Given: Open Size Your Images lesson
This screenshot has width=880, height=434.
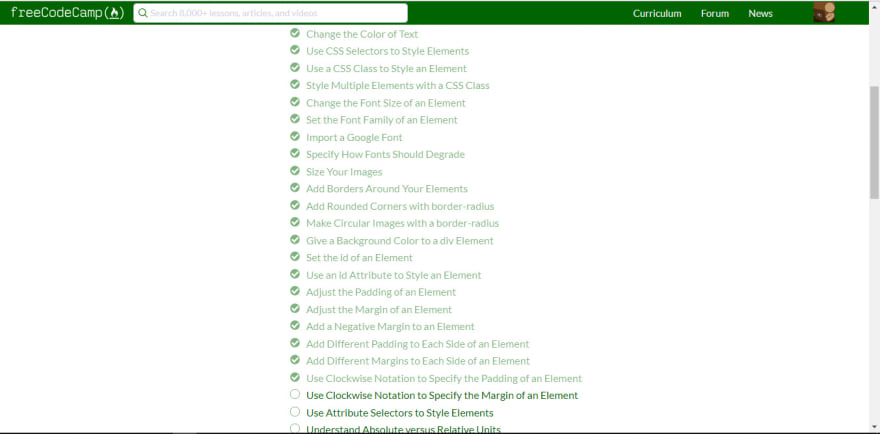Looking at the screenshot, I should click(x=344, y=172).
